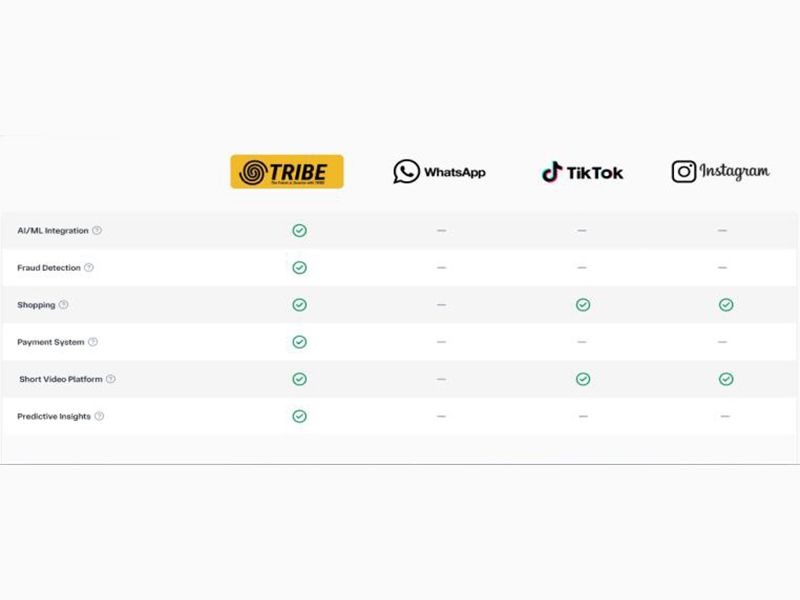800x600 pixels.
Task: Click the TikTok logo
Action: coord(582,172)
